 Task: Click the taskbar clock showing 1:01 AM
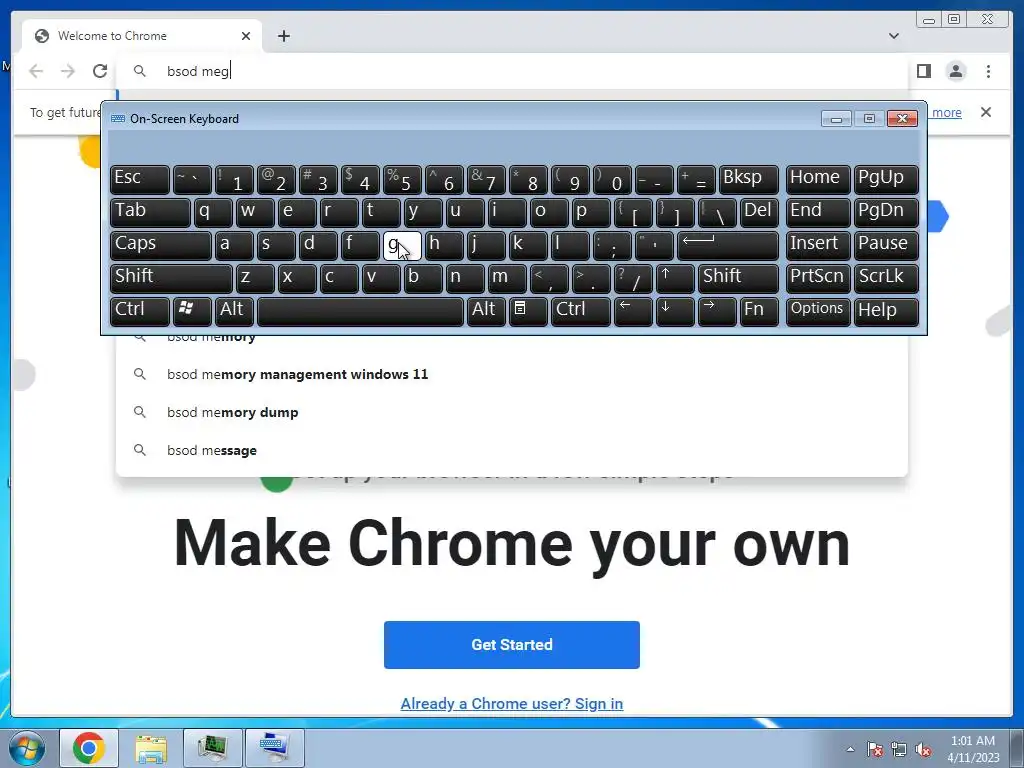click(x=973, y=749)
